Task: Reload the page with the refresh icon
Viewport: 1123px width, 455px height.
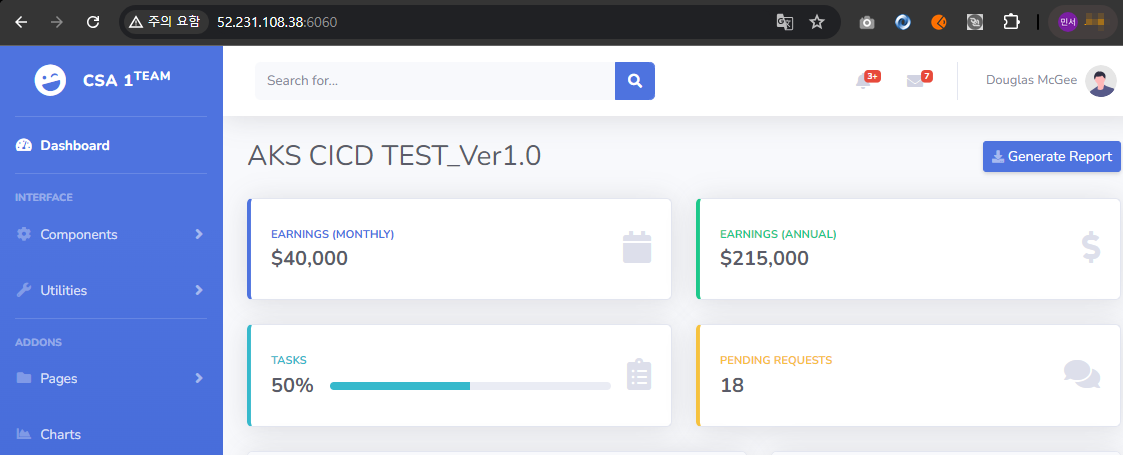Action: tap(92, 22)
